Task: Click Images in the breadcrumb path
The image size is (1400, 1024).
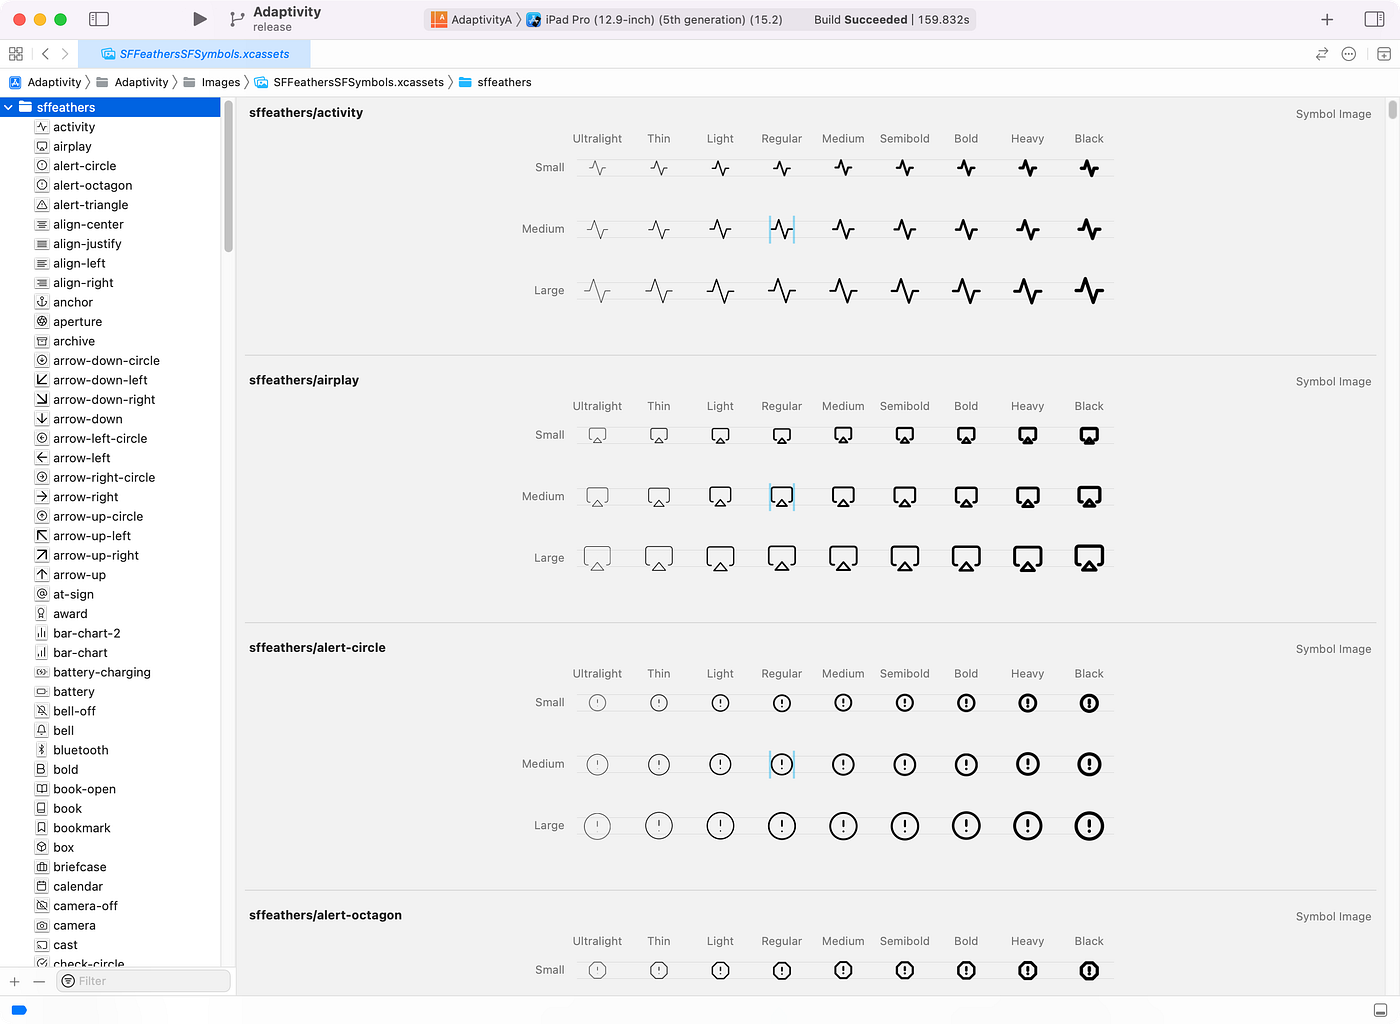Action: coord(220,82)
